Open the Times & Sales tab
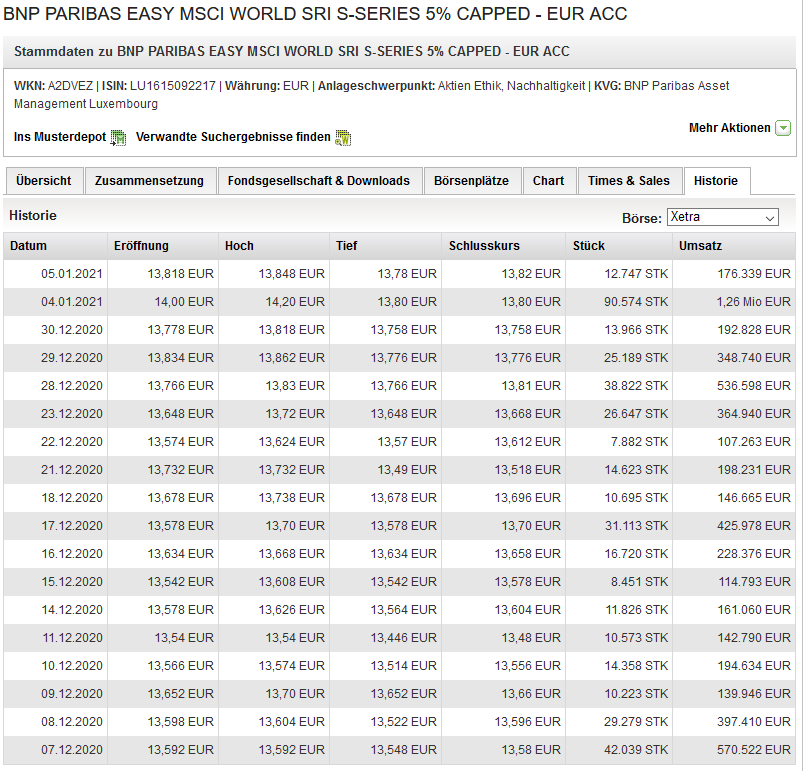The height and width of the screenshot is (771, 803). [629, 181]
